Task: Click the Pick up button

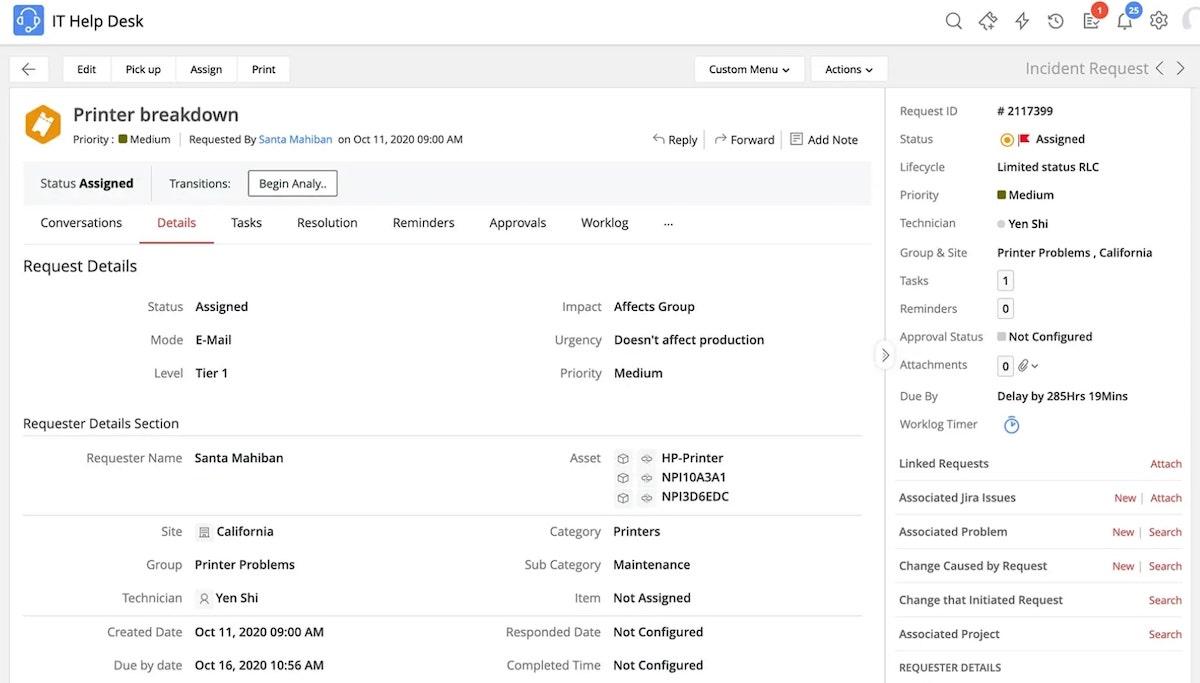Action: 143,69
